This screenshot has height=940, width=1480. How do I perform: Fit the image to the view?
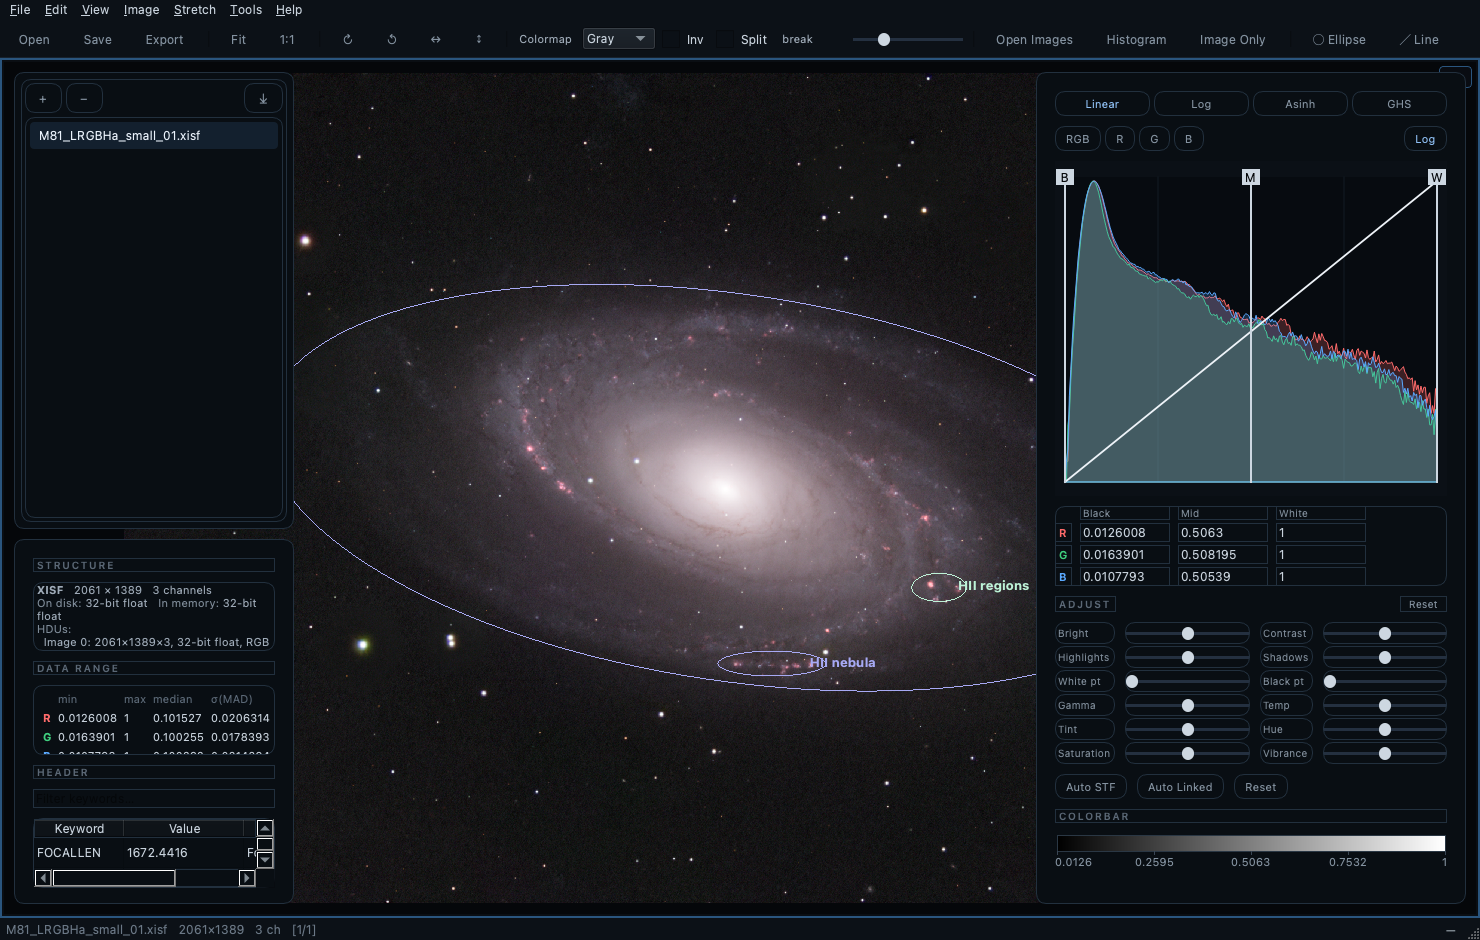(x=238, y=40)
